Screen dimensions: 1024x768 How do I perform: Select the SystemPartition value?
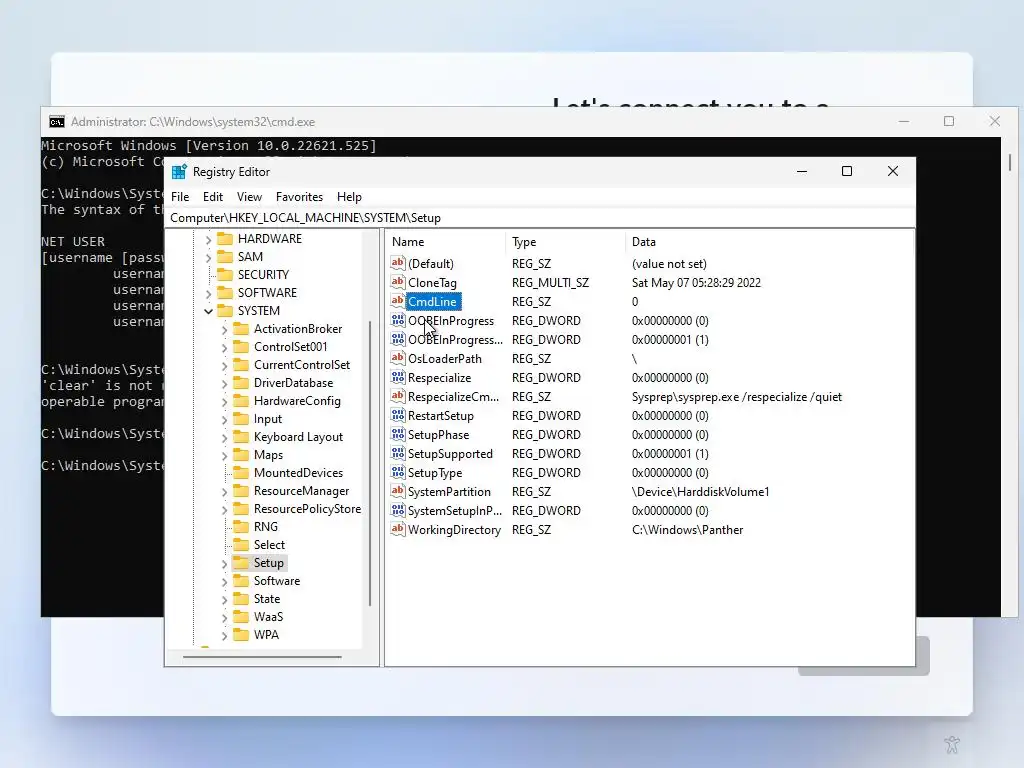[449, 491]
